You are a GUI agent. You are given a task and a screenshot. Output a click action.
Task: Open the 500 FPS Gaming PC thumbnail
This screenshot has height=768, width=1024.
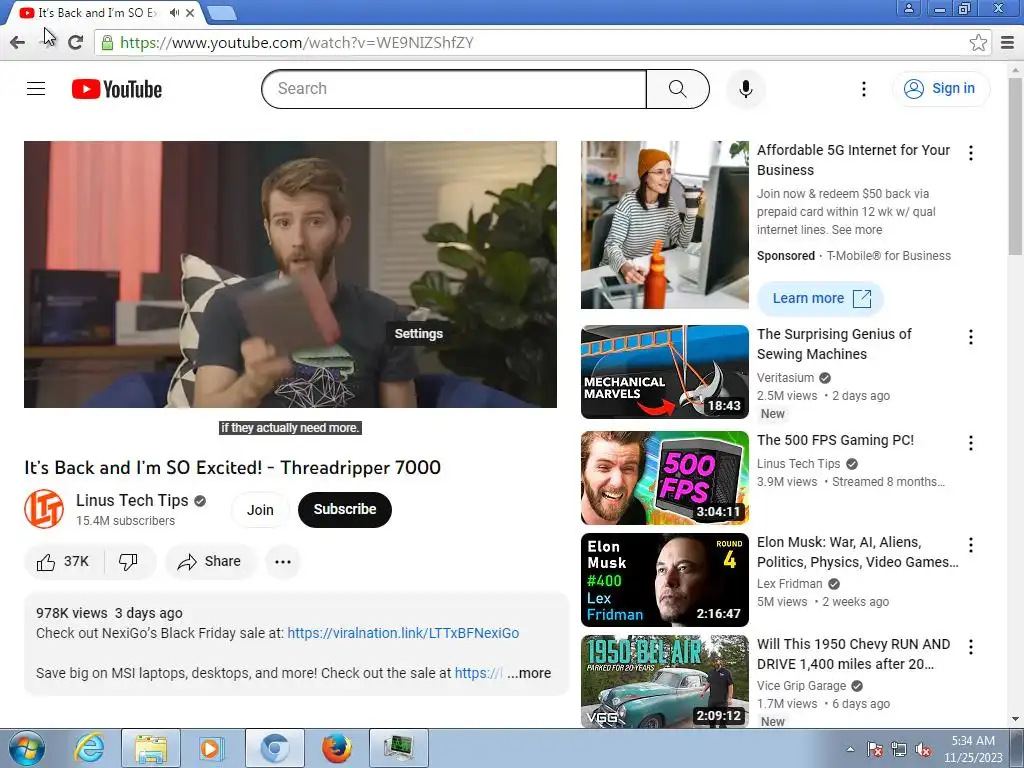(665, 478)
